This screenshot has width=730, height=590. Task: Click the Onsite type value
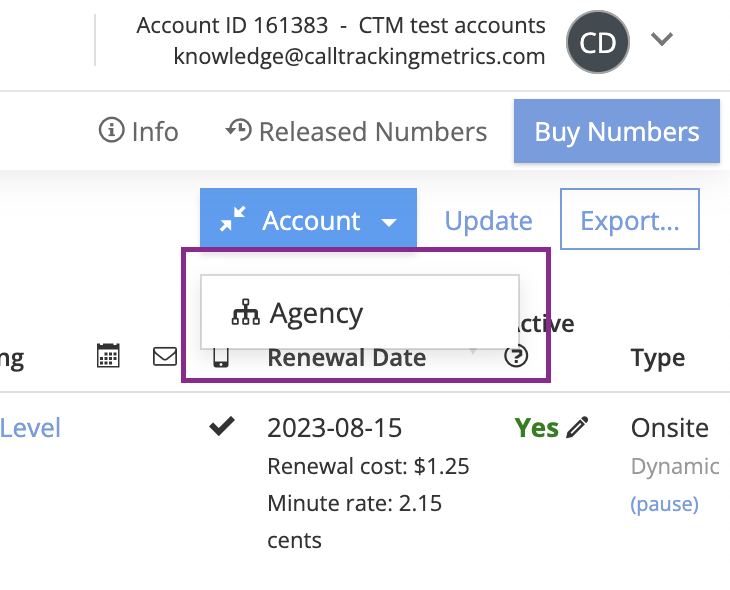tap(669, 428)
